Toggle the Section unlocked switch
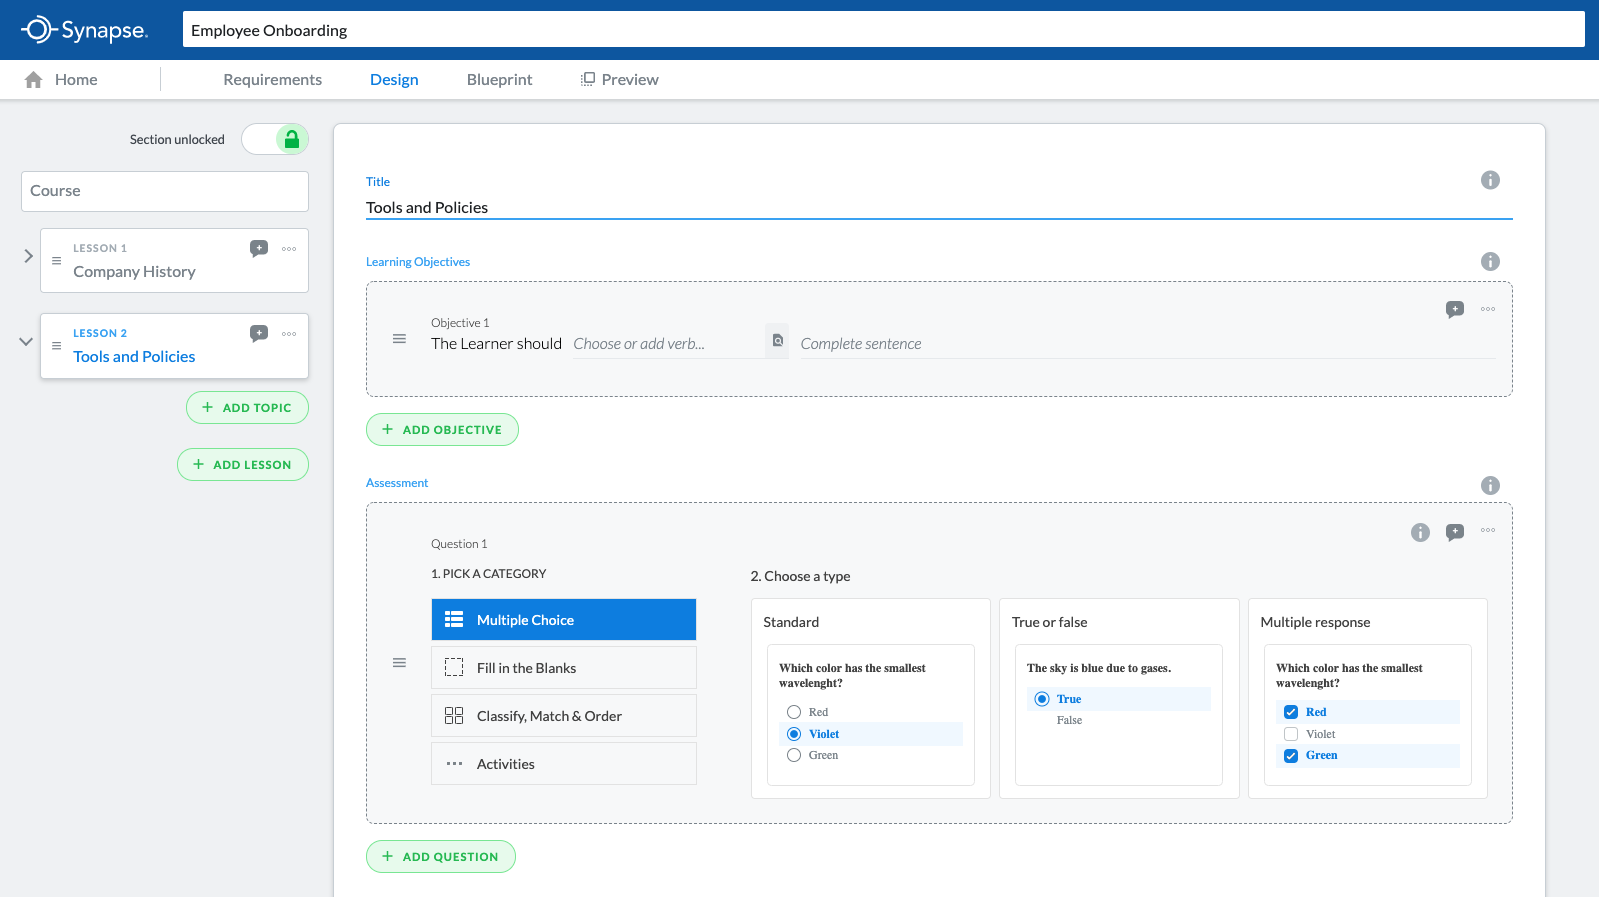This screenshot has width=1599, height=897. coord(275,139)
